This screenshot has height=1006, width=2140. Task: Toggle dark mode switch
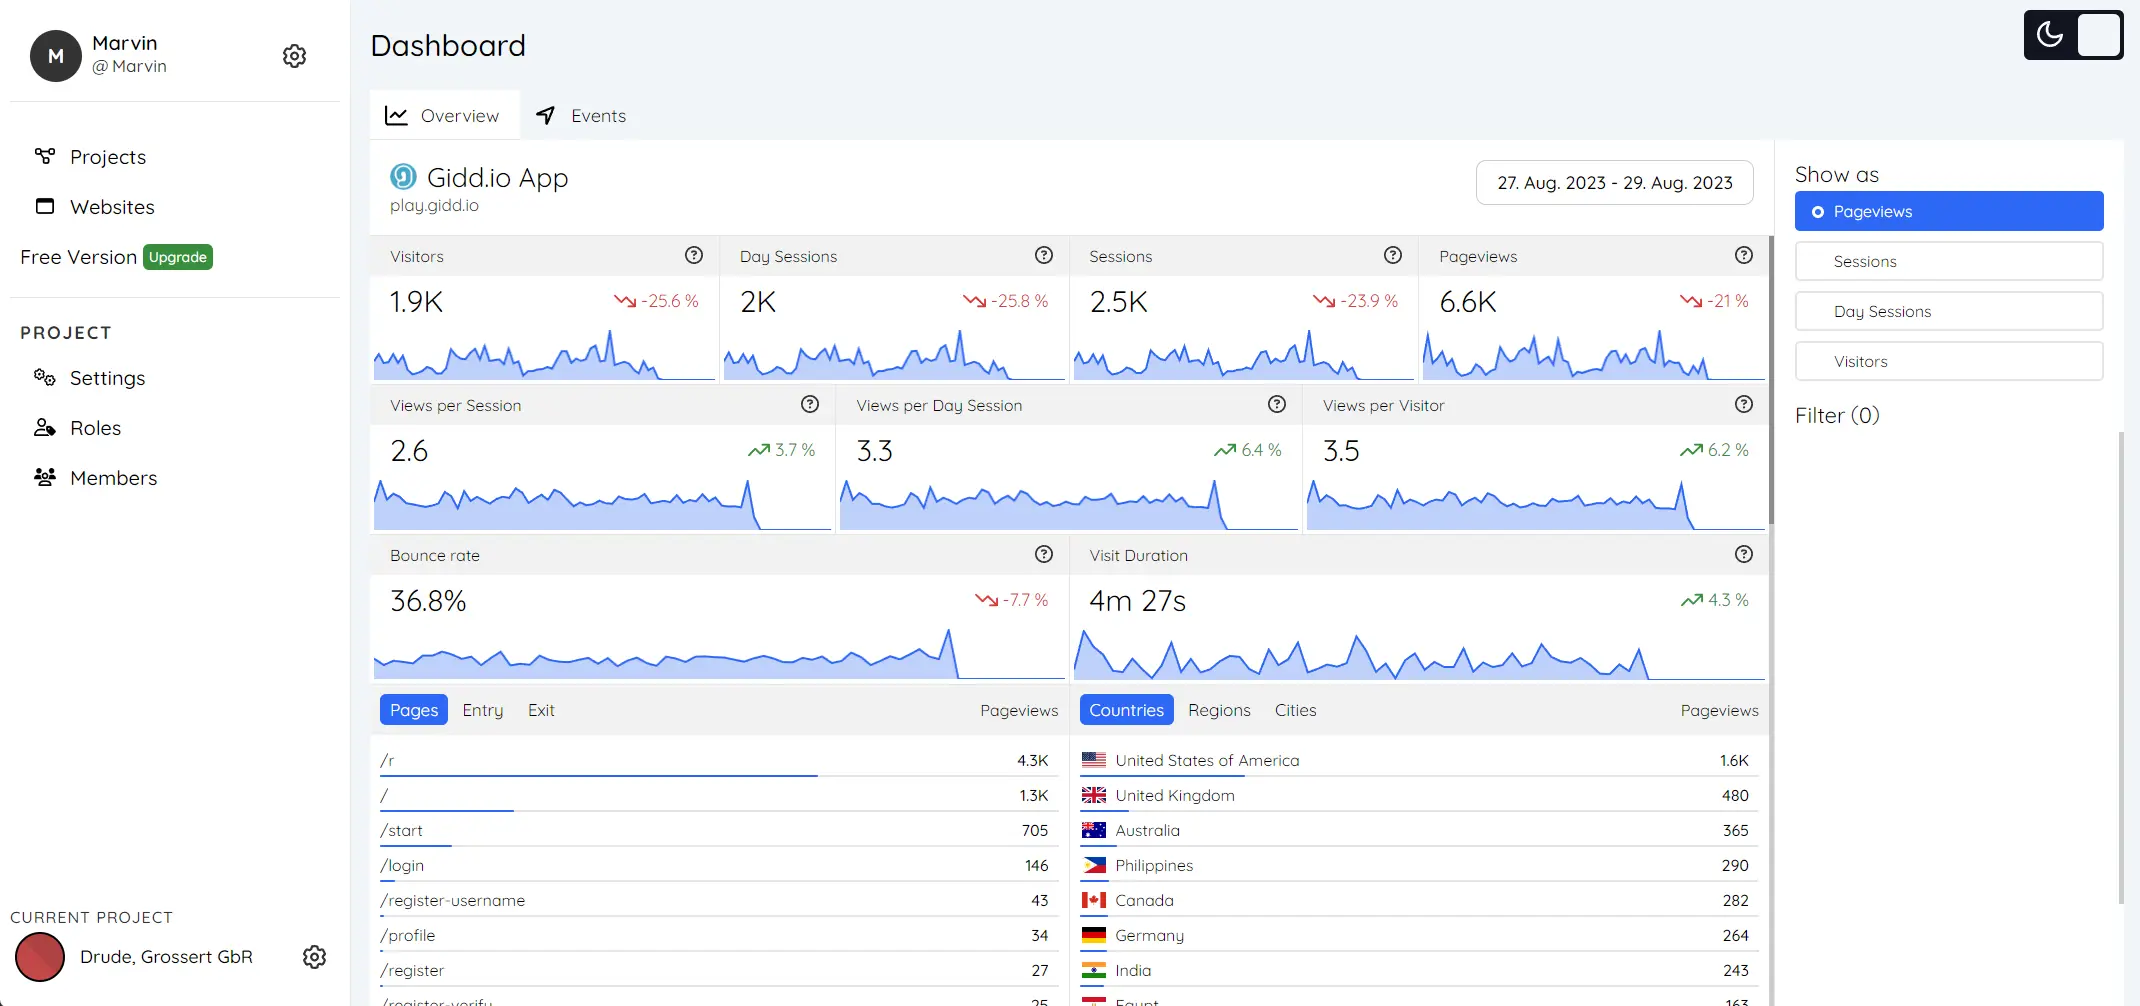coord(2073,35)
